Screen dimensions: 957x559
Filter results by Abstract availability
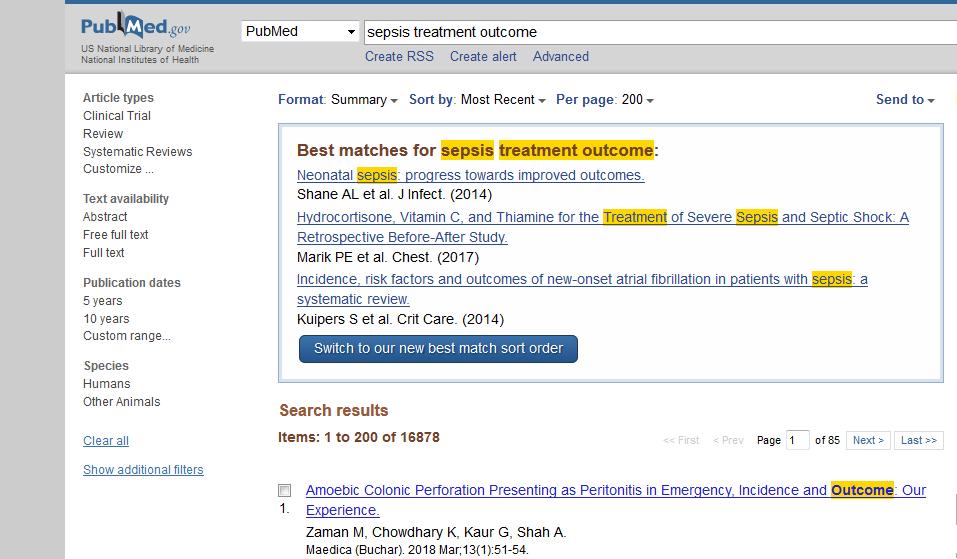coord(105,217)
